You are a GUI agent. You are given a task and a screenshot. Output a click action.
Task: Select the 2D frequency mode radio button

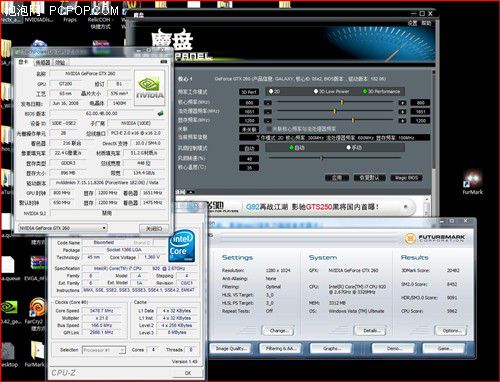point(271,91)
